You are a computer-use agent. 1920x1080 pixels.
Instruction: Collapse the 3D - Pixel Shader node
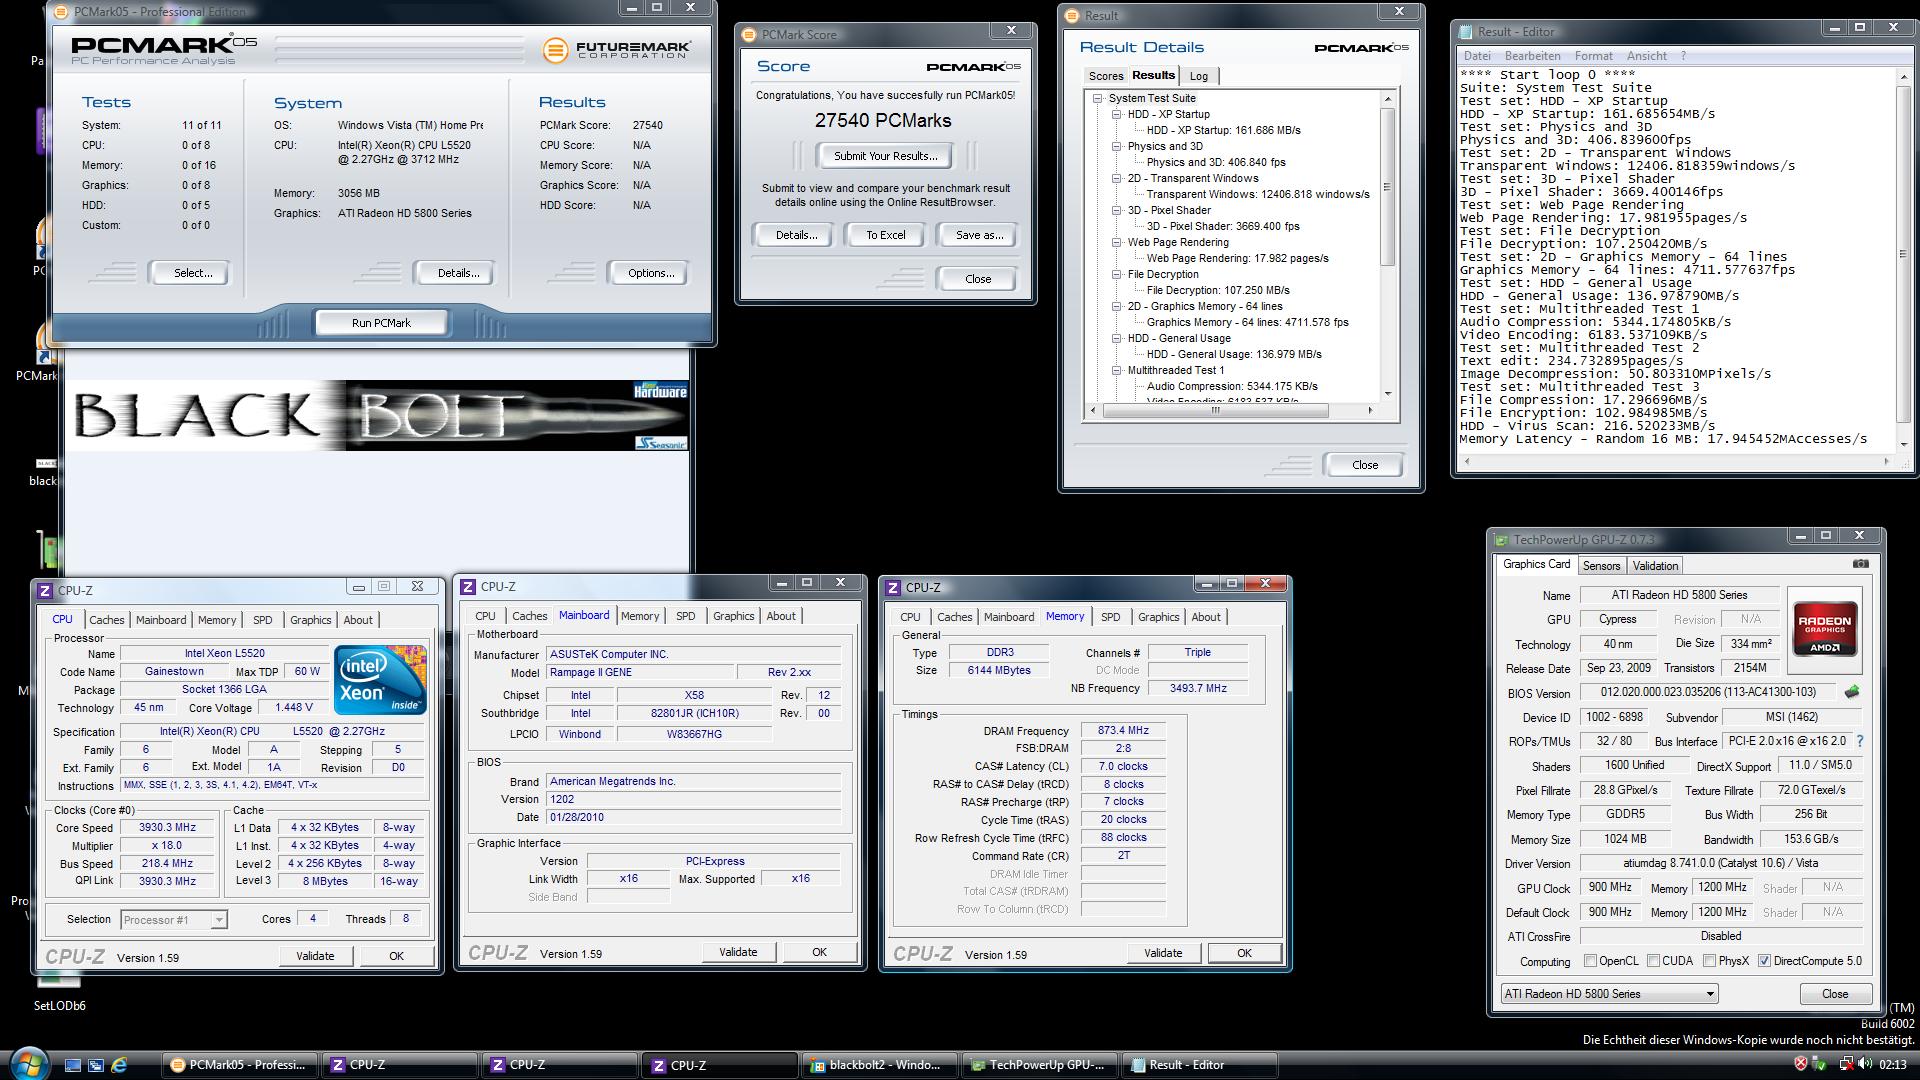[x=1117, y=210]
